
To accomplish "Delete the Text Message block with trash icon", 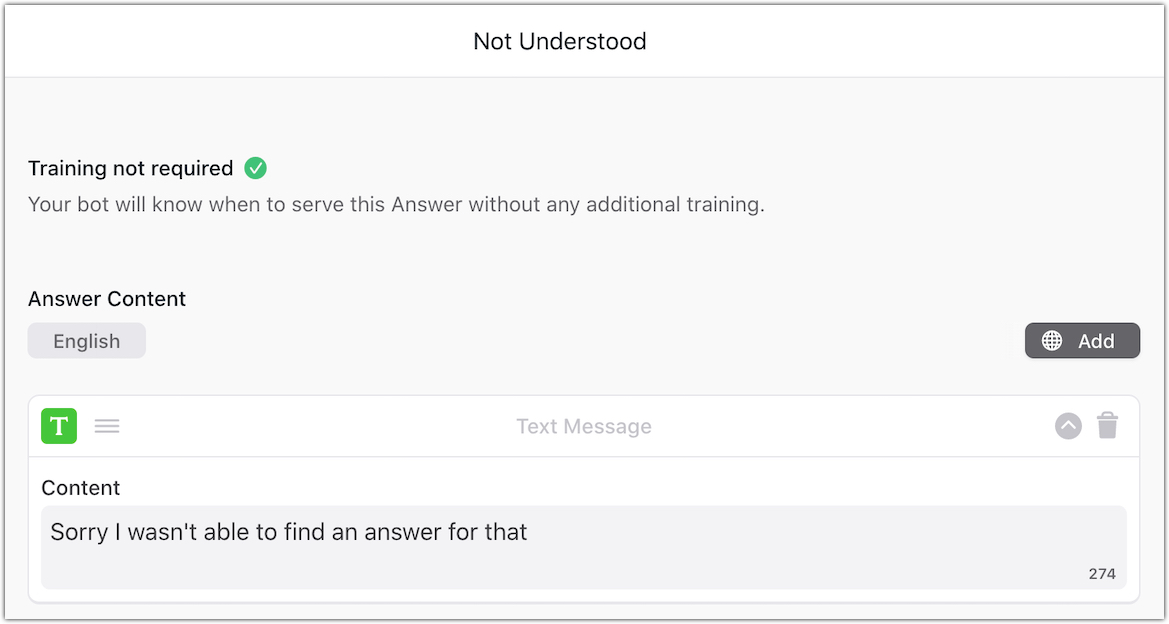I will pyautogui.click(x=1107, y=426).
